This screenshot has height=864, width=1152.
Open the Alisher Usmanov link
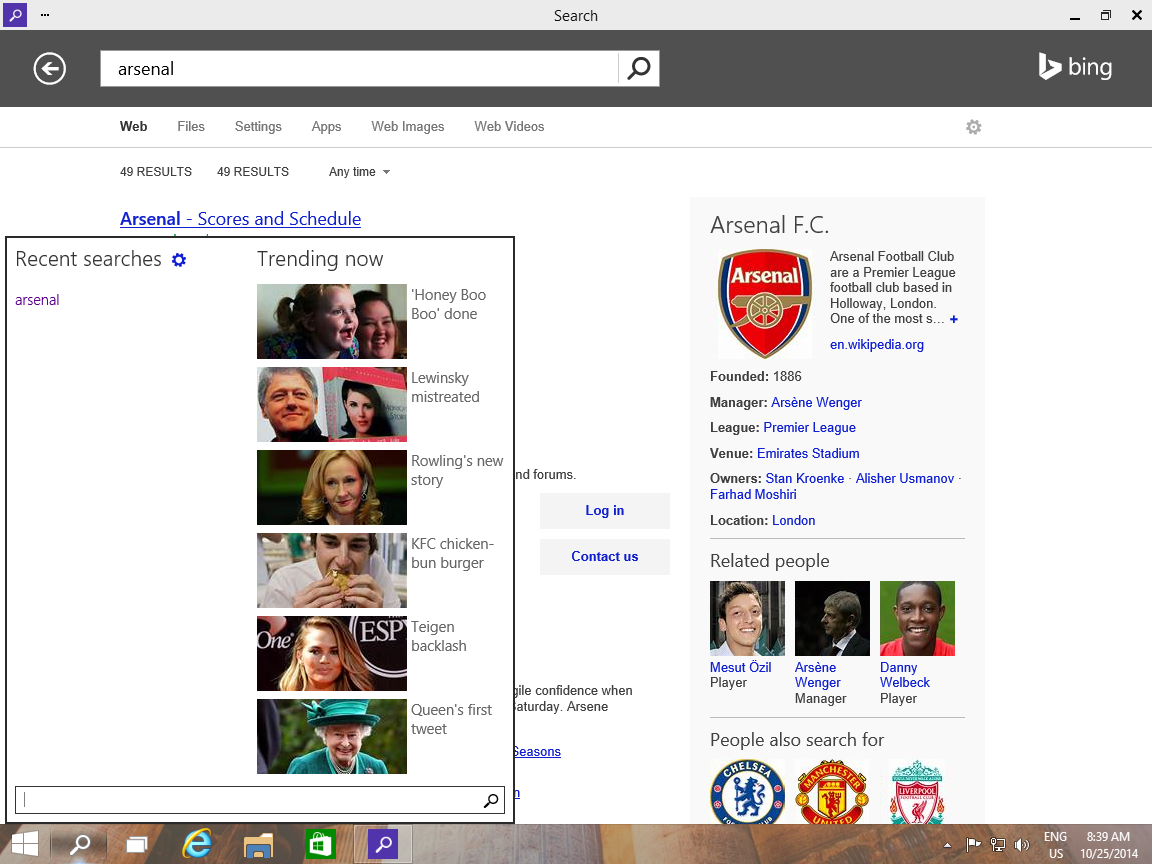point(904,478)
